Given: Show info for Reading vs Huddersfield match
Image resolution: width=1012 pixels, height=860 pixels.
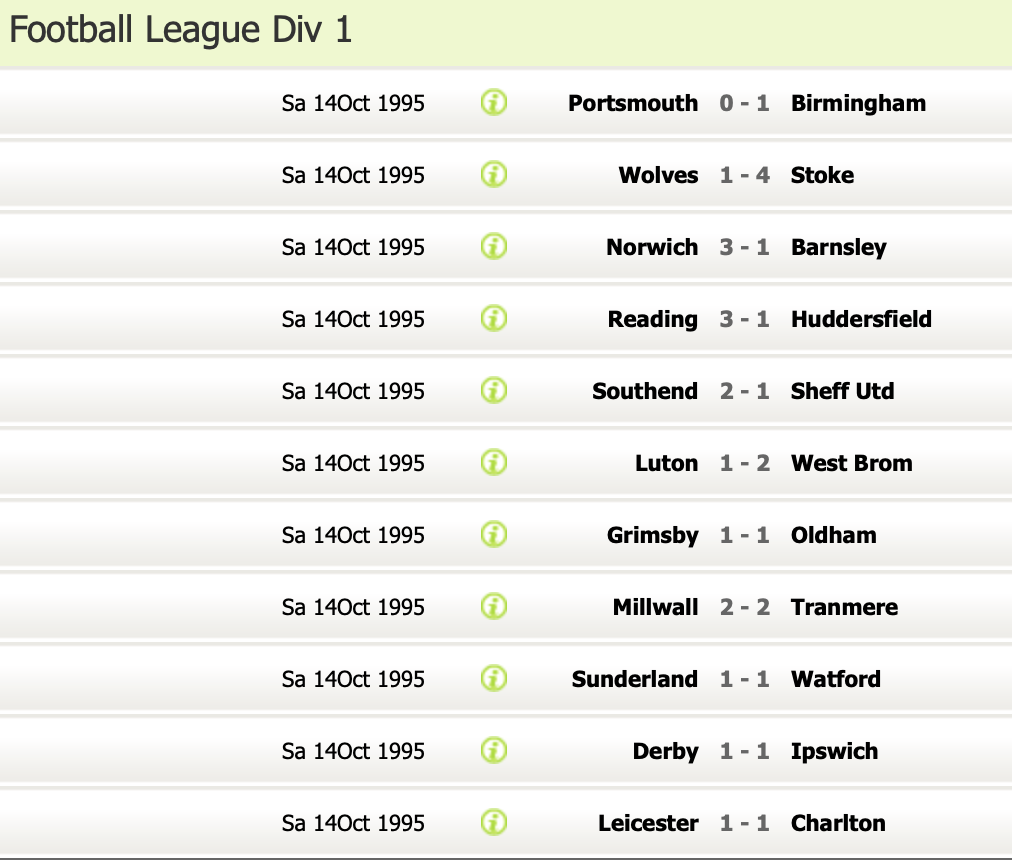Looking at the screenshot, I should pyautogui.click(x=494, y=318).
